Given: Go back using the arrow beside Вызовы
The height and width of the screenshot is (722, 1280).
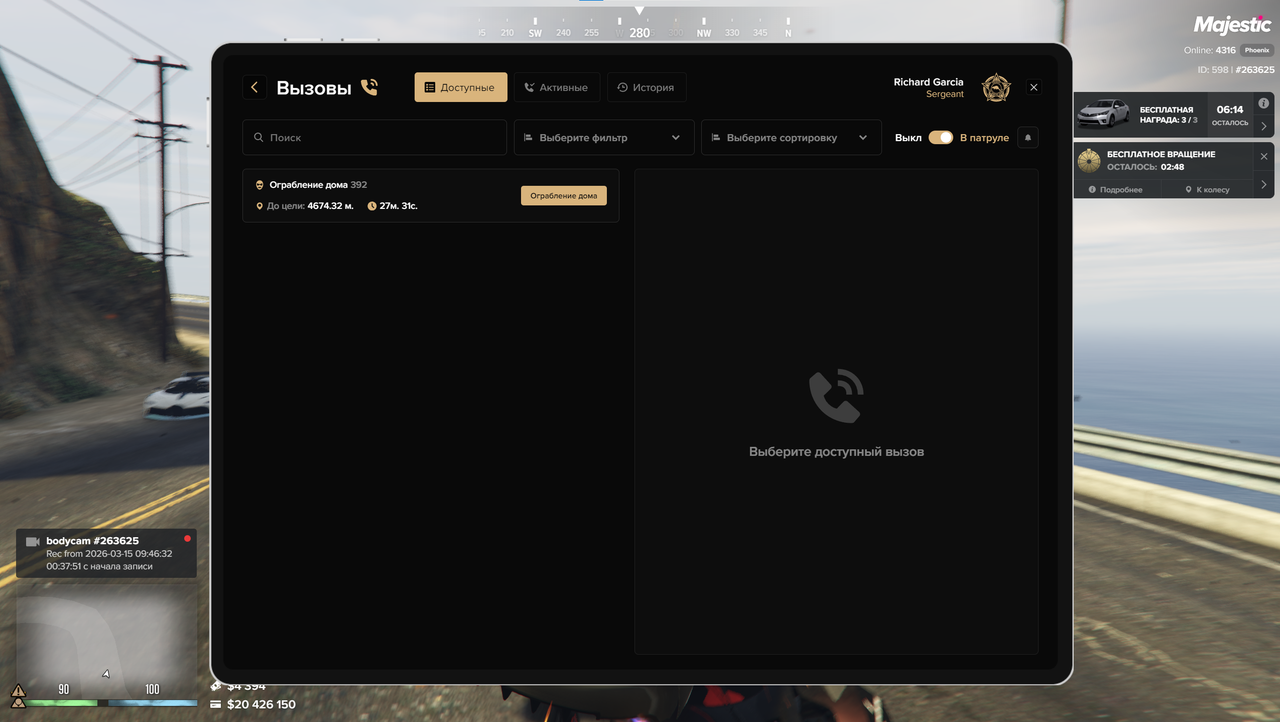Looking at the screenshot, I should click(x=254, y=87).
